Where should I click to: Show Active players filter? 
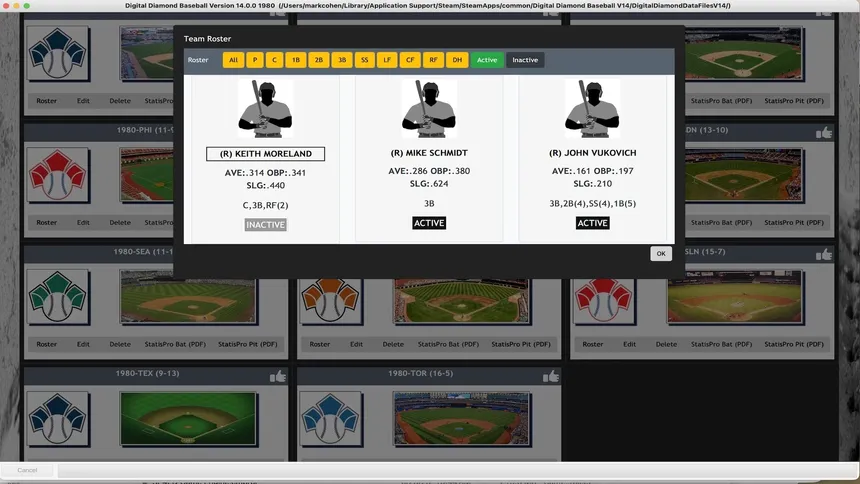[x=487, y=60]
